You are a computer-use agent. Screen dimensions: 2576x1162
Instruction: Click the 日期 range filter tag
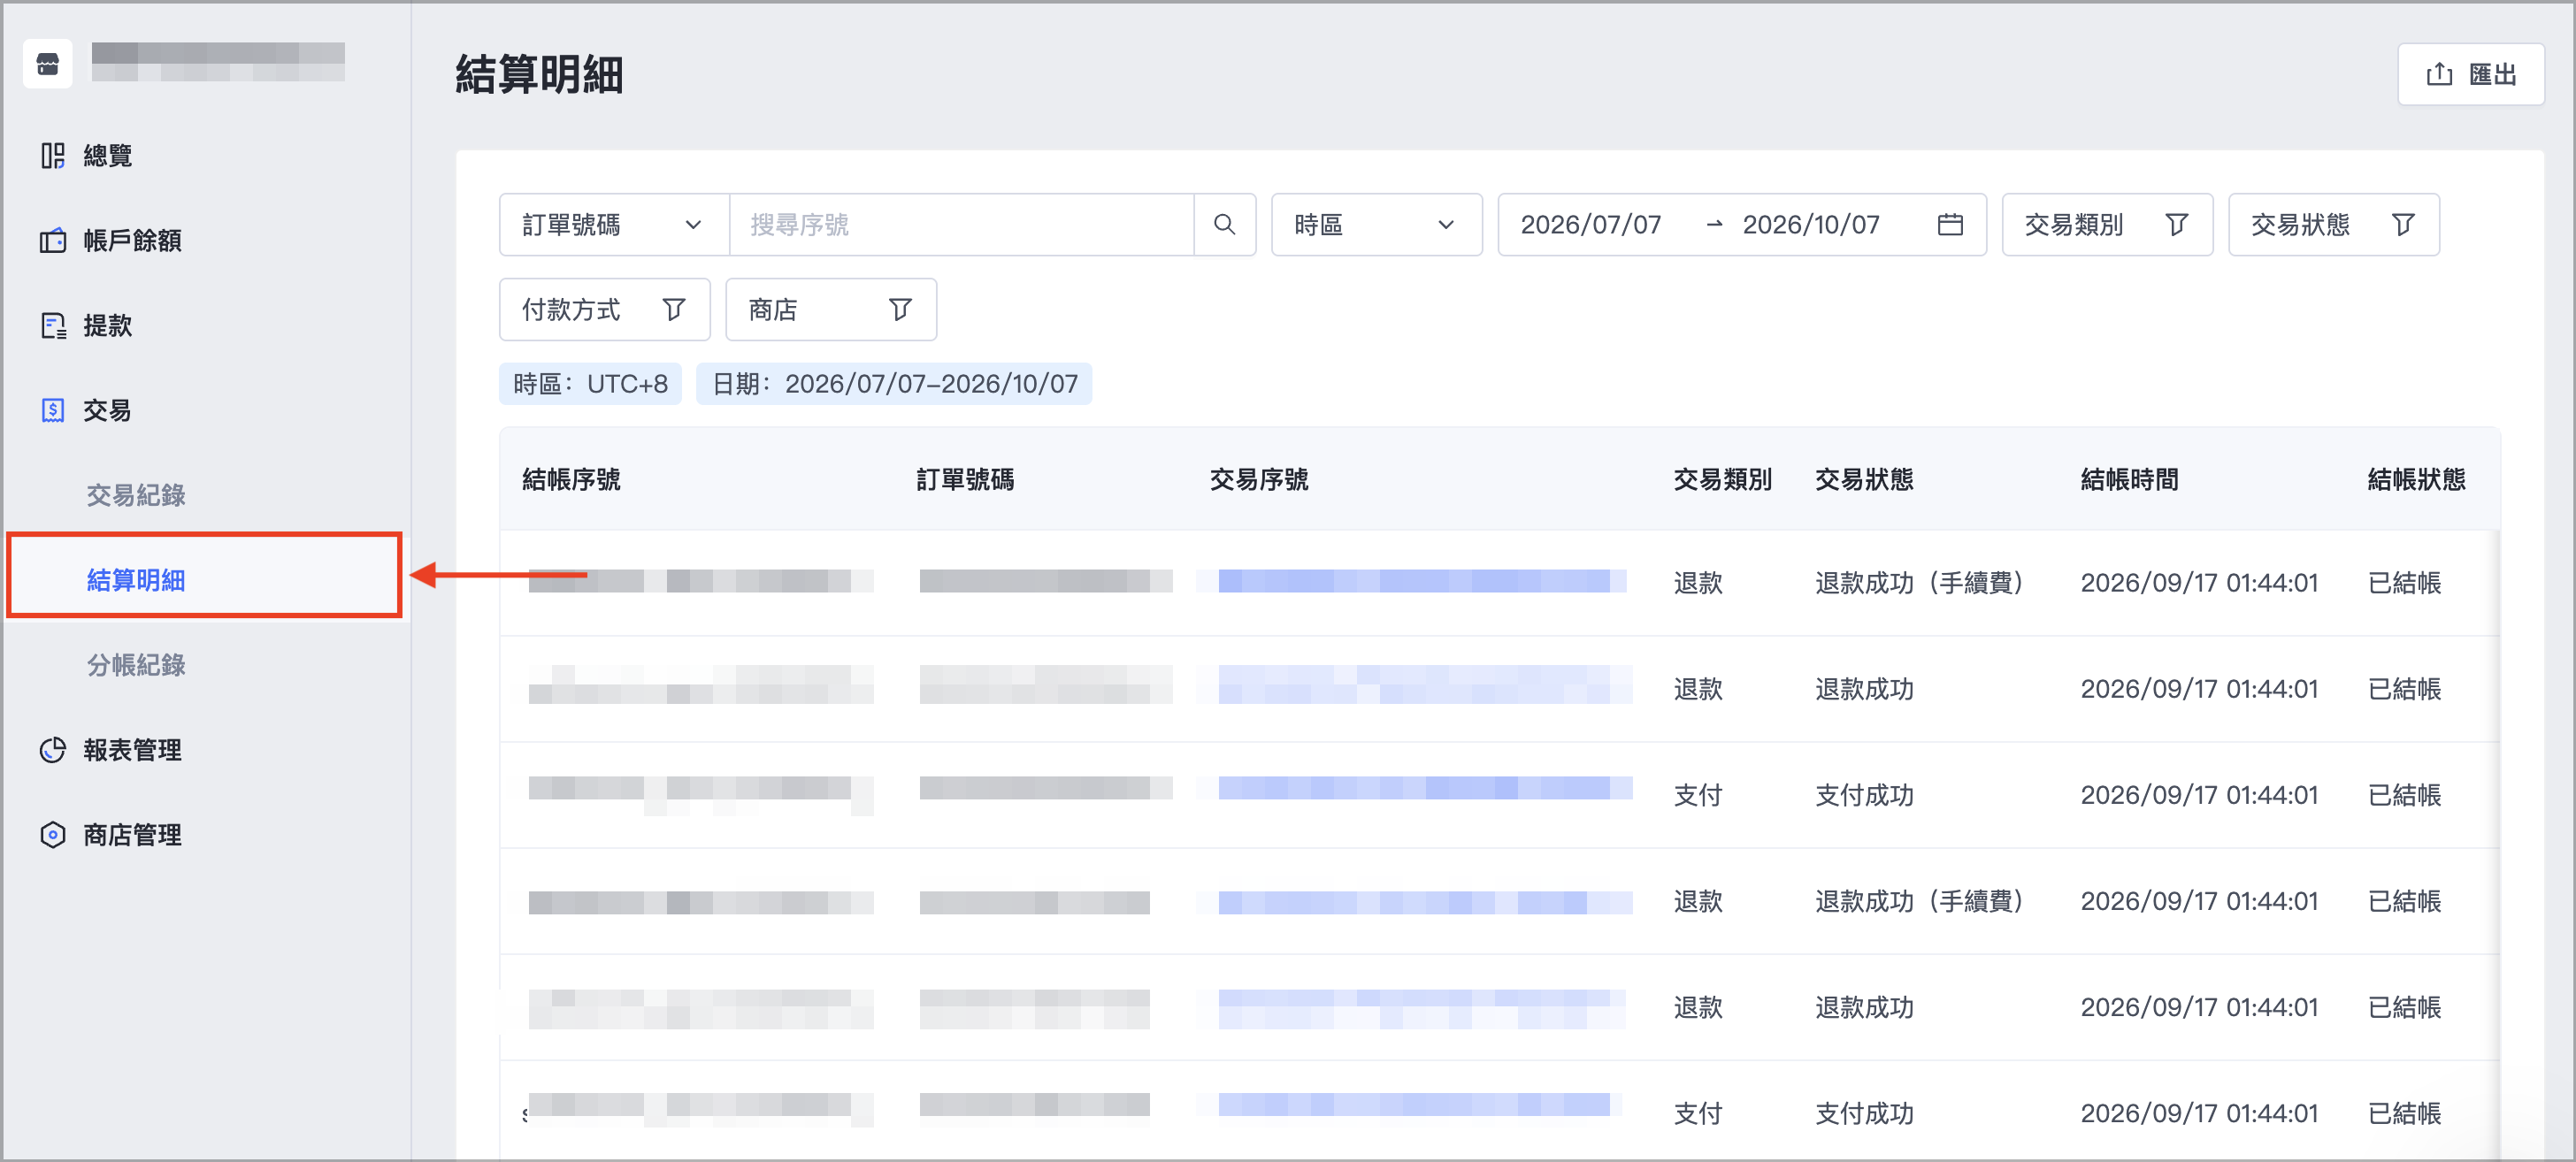pos(894,384)
